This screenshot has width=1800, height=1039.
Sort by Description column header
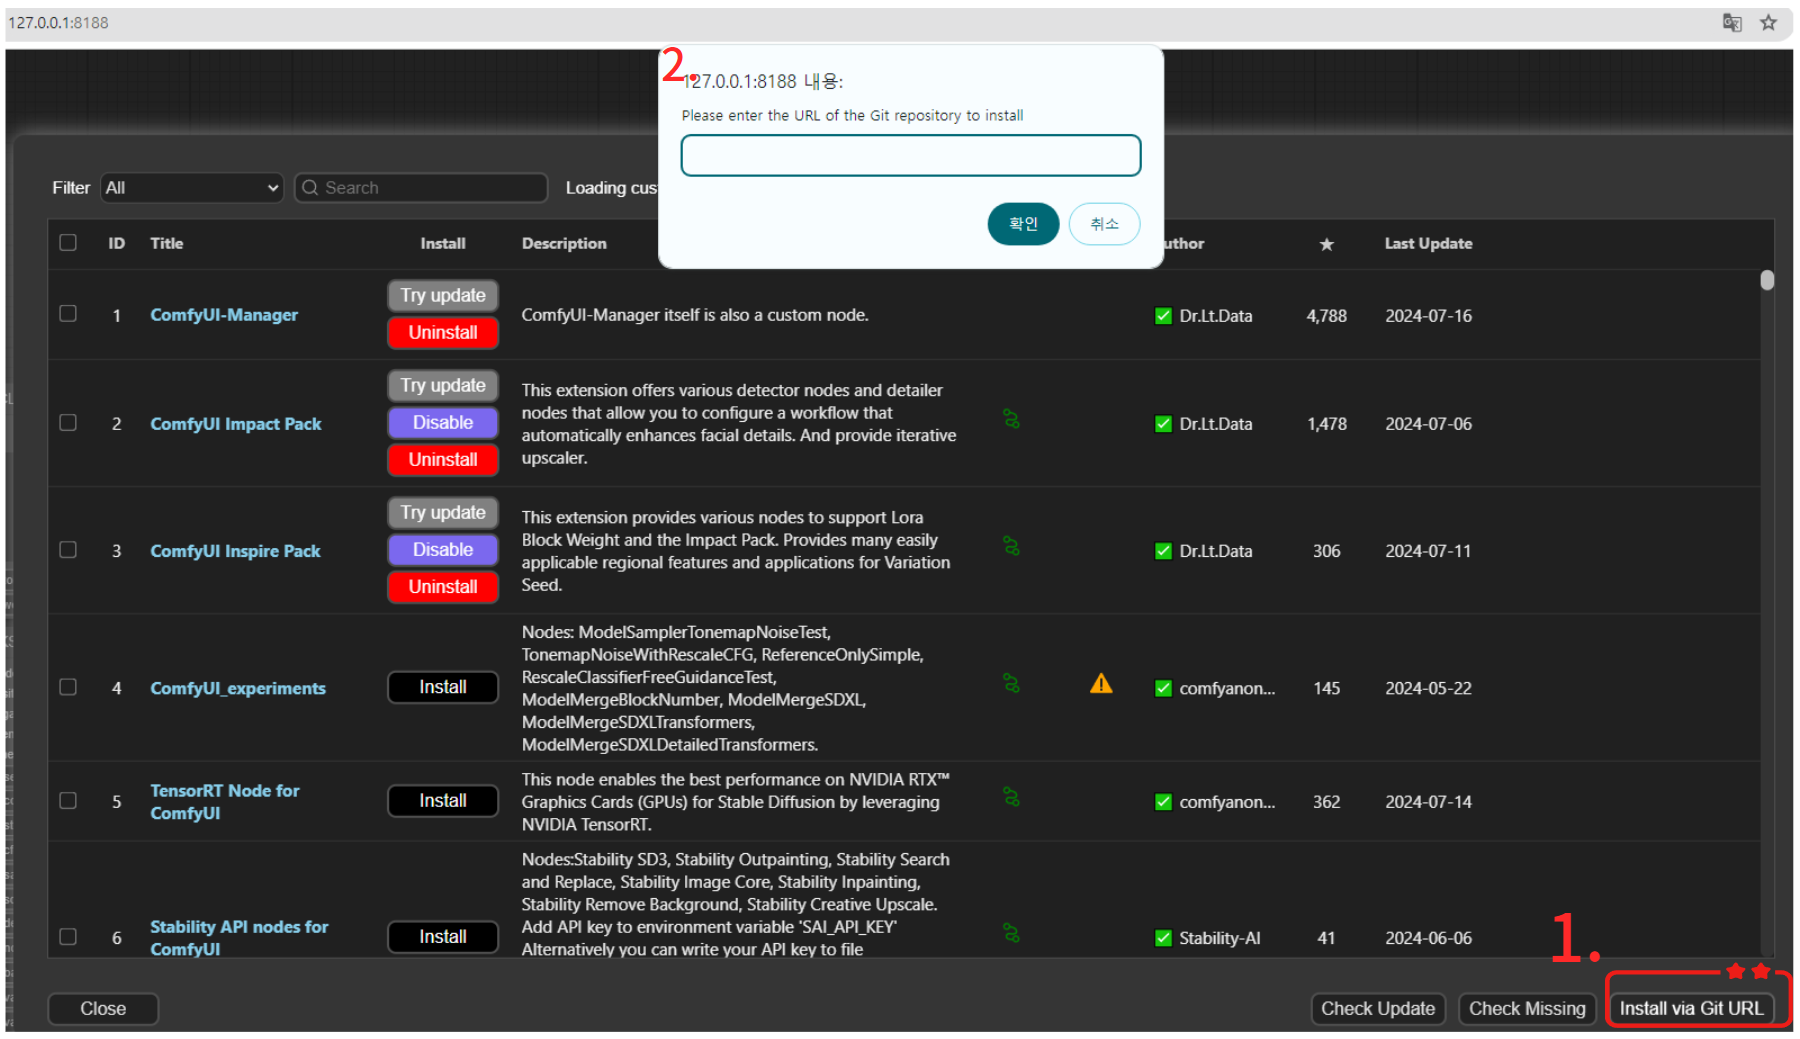tap(564, 243)
